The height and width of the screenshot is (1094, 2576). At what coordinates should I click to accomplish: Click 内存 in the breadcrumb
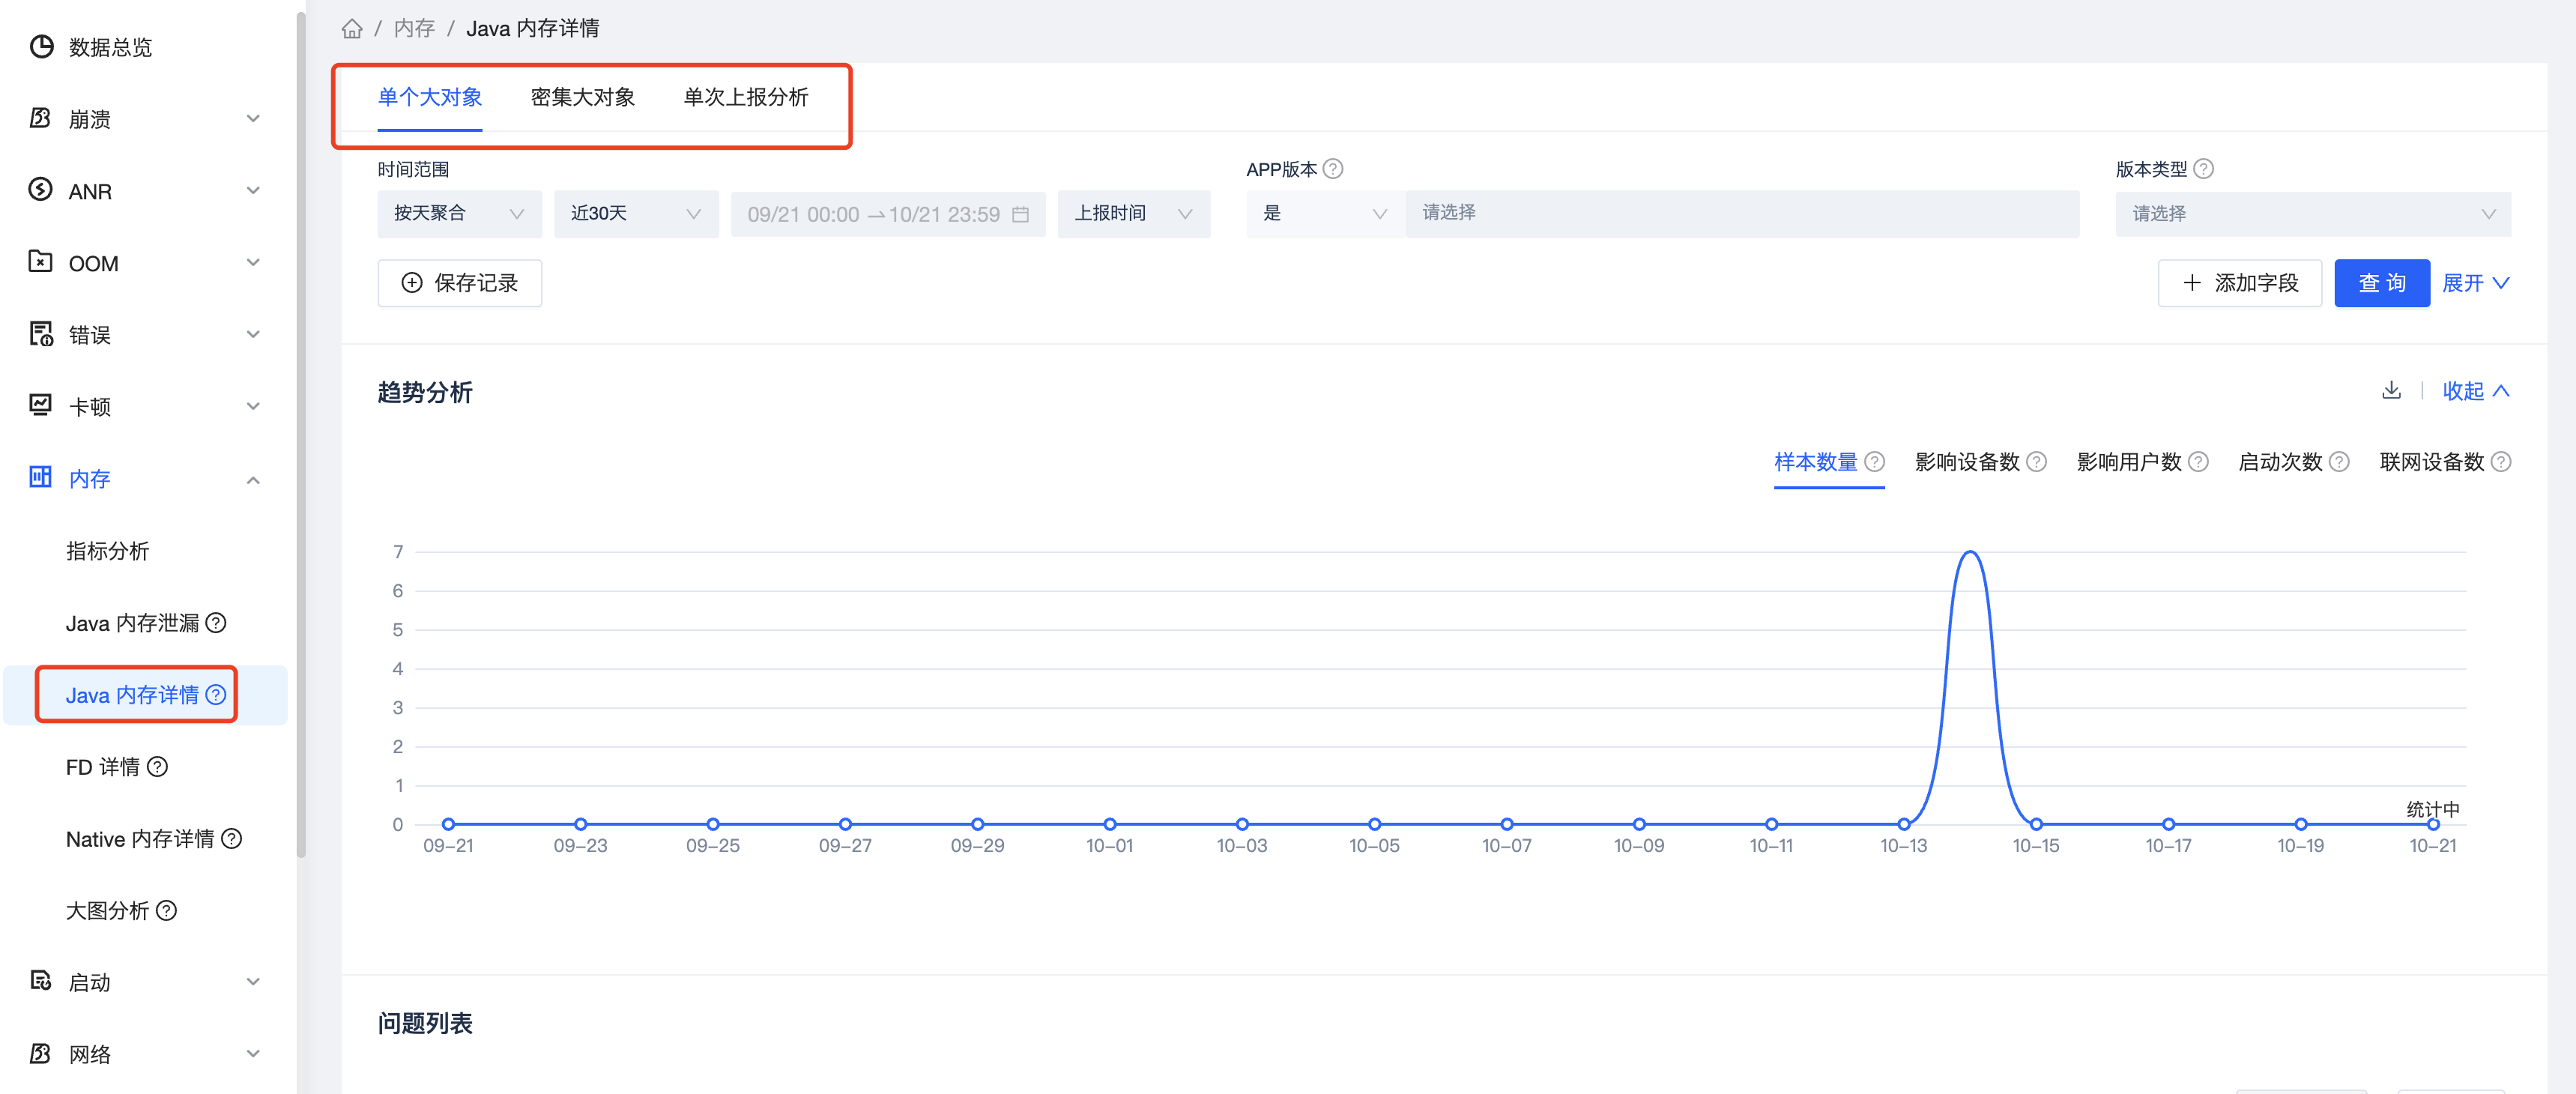(414, 28)
